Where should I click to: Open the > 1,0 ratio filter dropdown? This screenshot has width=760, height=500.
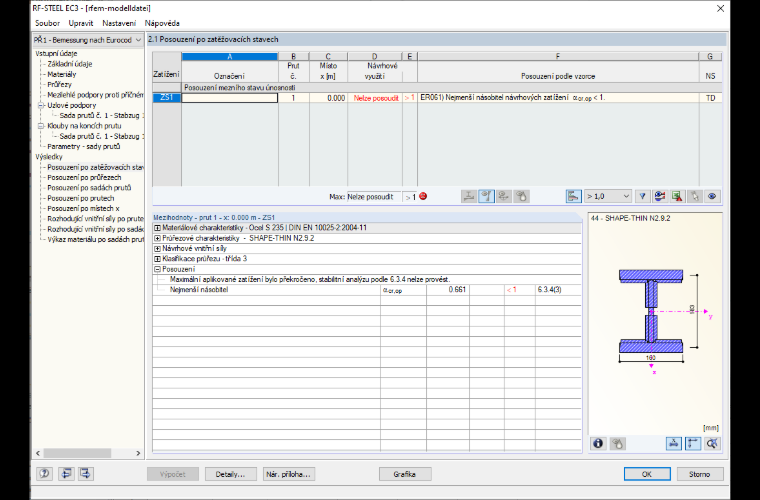pos(607,196)
